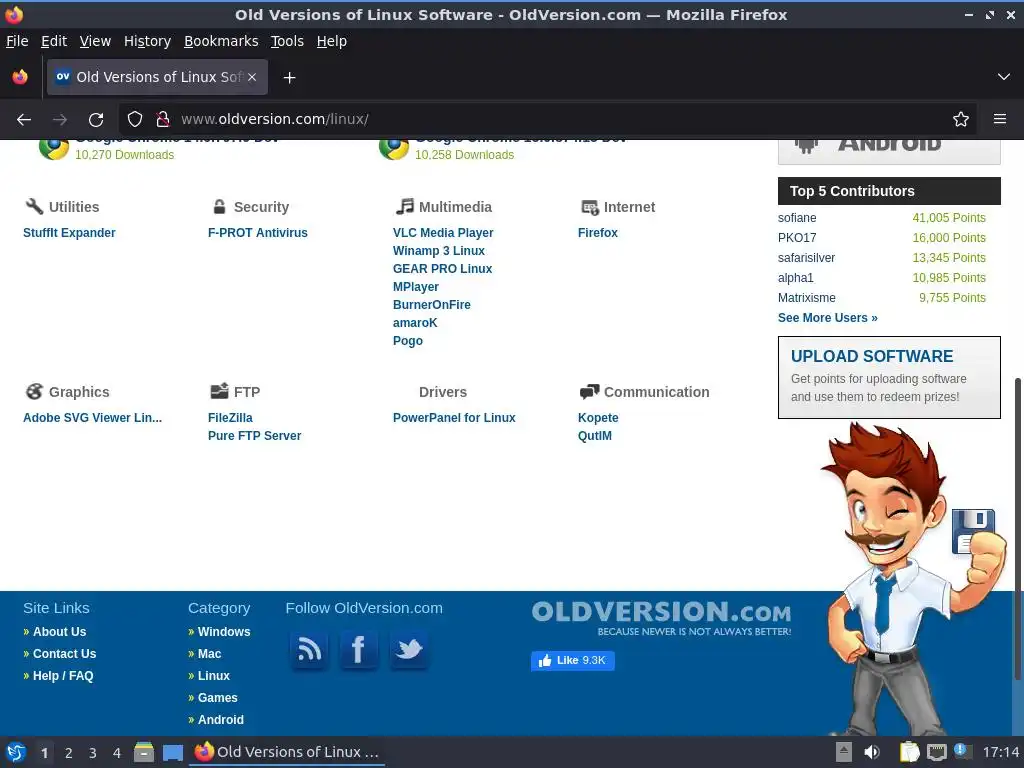
Task: Open the Firefox View icon
Action: pos(20,77)
